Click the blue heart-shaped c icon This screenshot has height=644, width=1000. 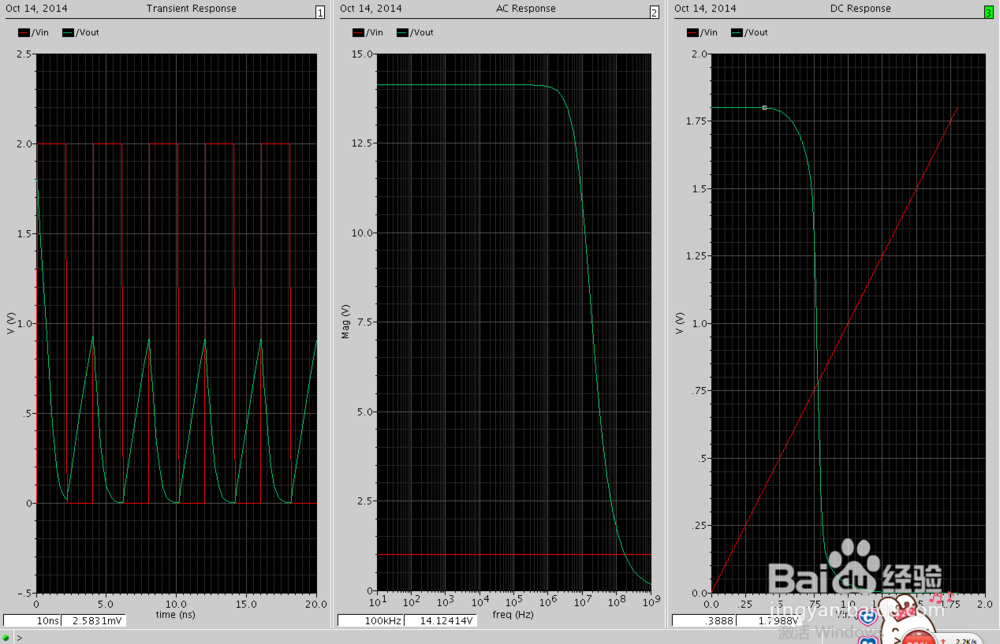867,617
